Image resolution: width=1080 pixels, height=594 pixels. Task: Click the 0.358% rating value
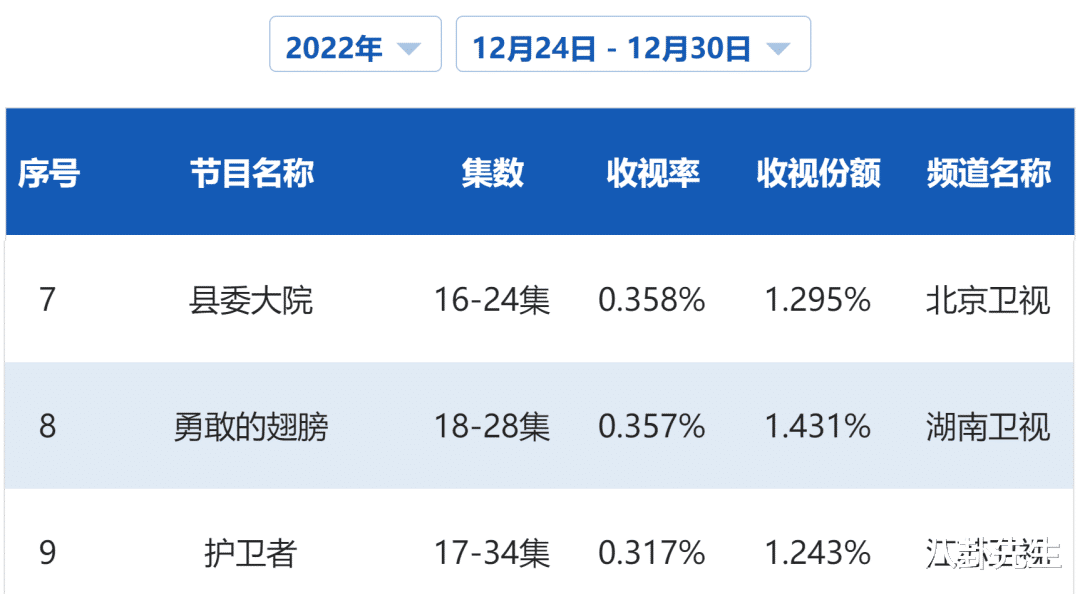click(x=652, y=300)
